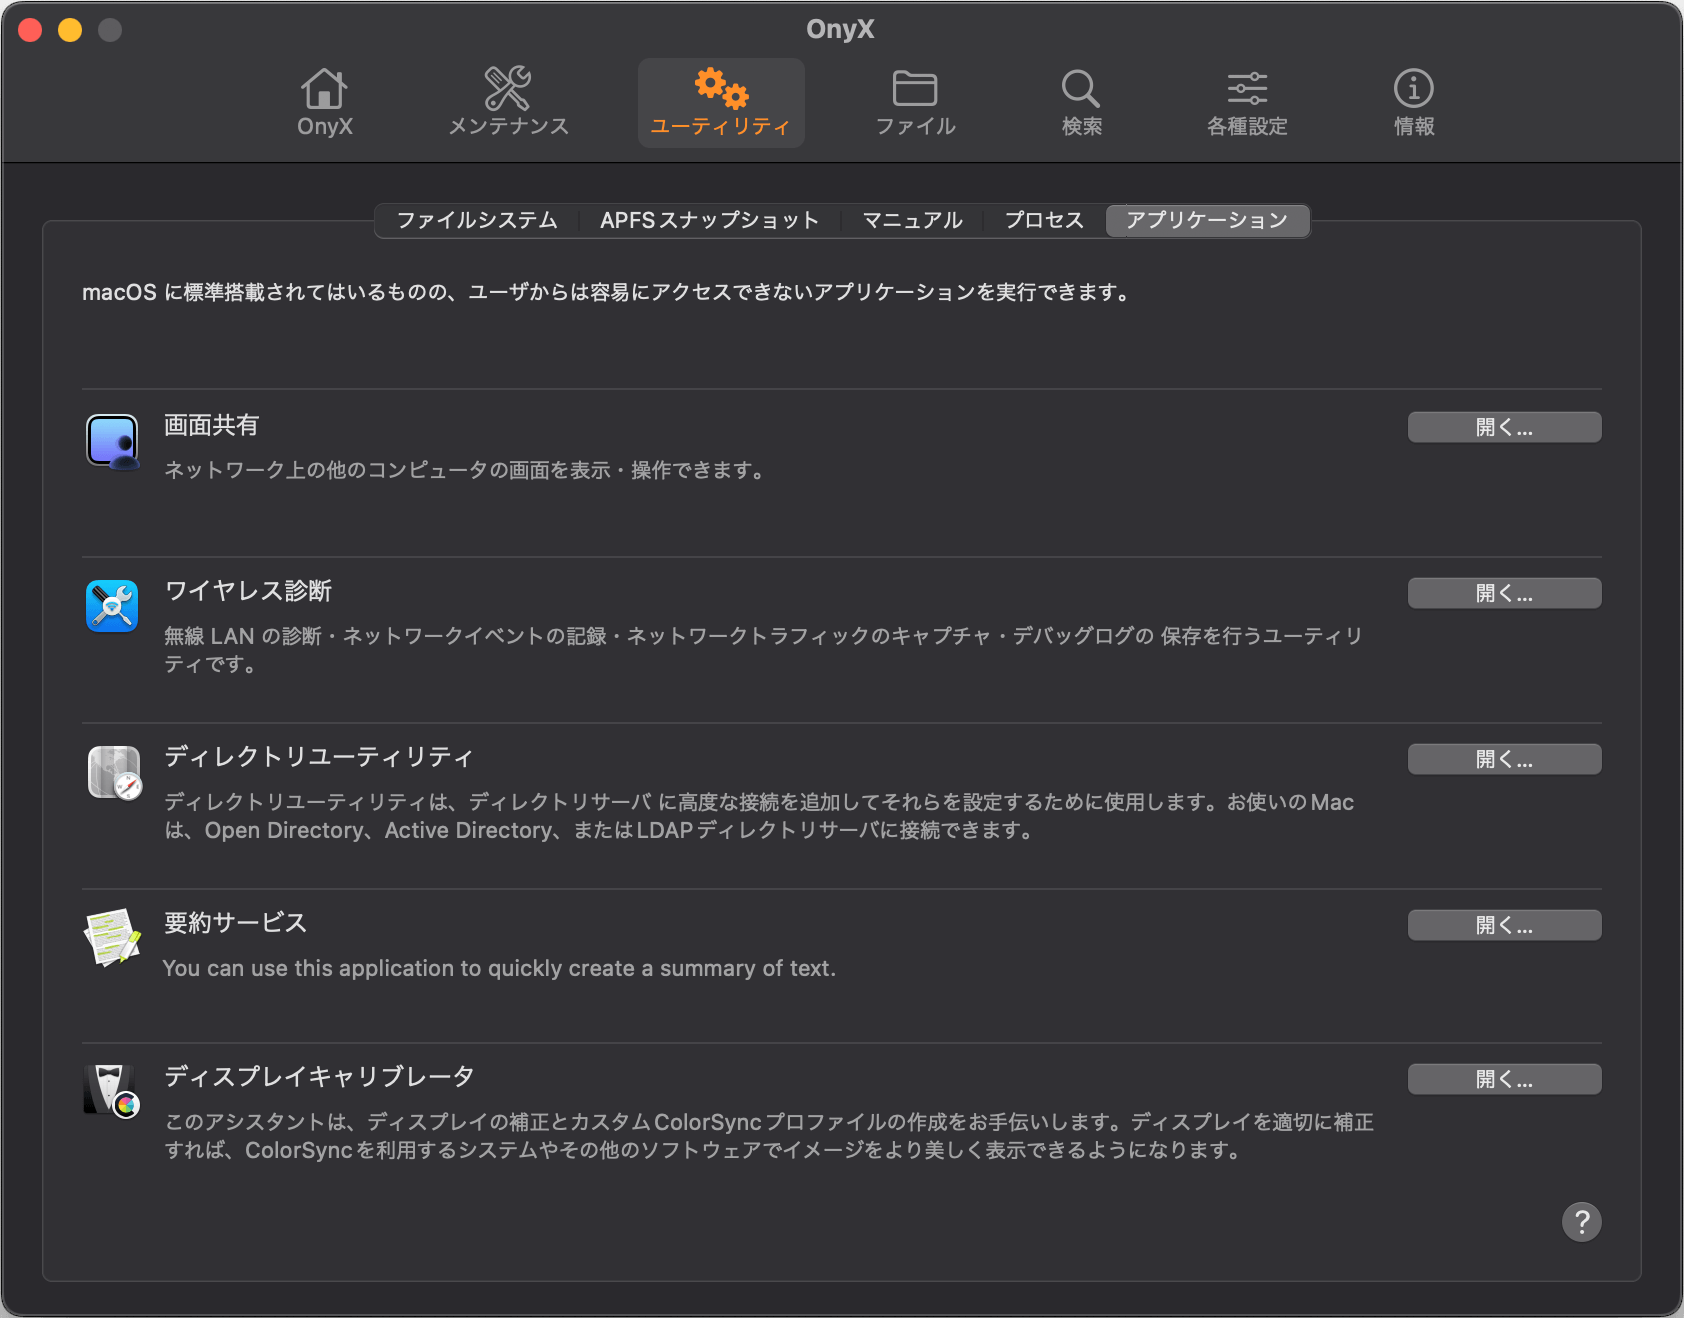The height and width of the screenshot is (1318, 1684).
Task: Open the 検索 magnifier toolbar icon
Action: [x=1081, y=103]
